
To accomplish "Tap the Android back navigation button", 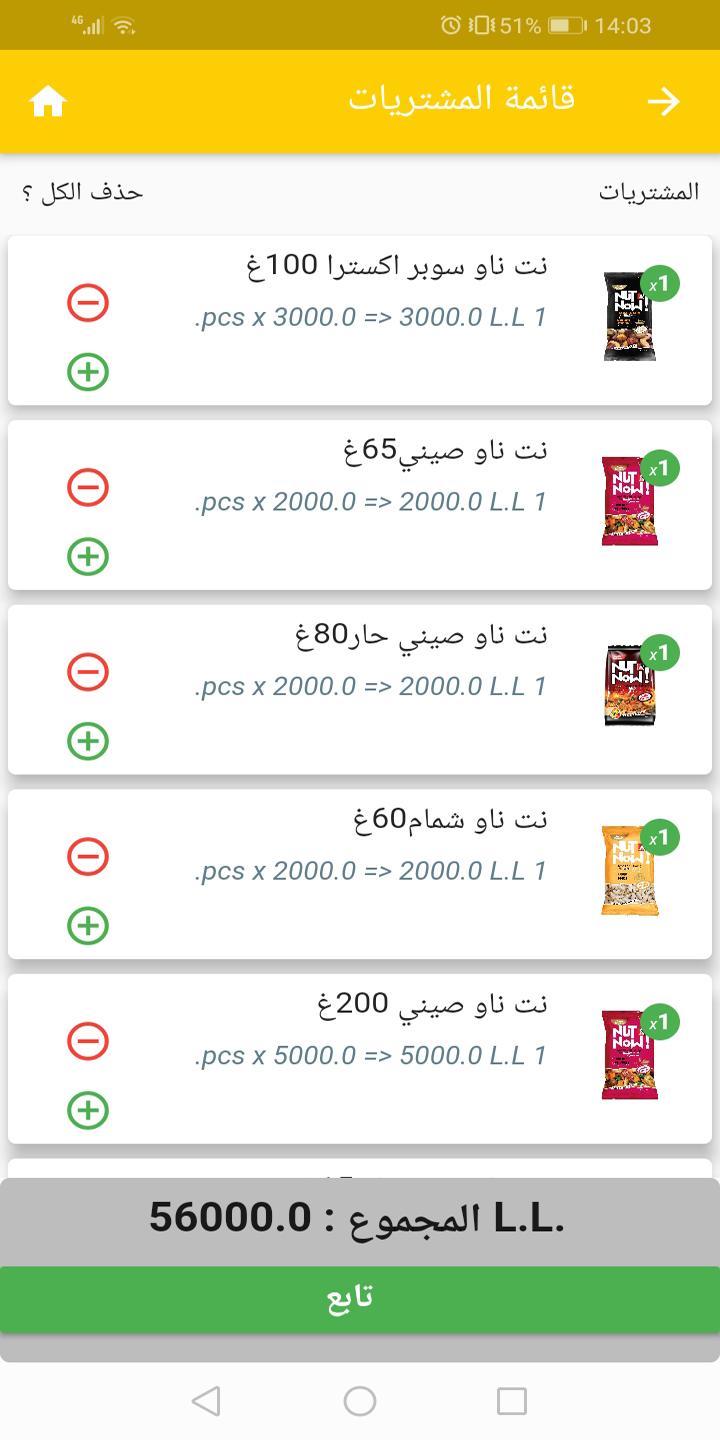I will tap(206, 1401).
